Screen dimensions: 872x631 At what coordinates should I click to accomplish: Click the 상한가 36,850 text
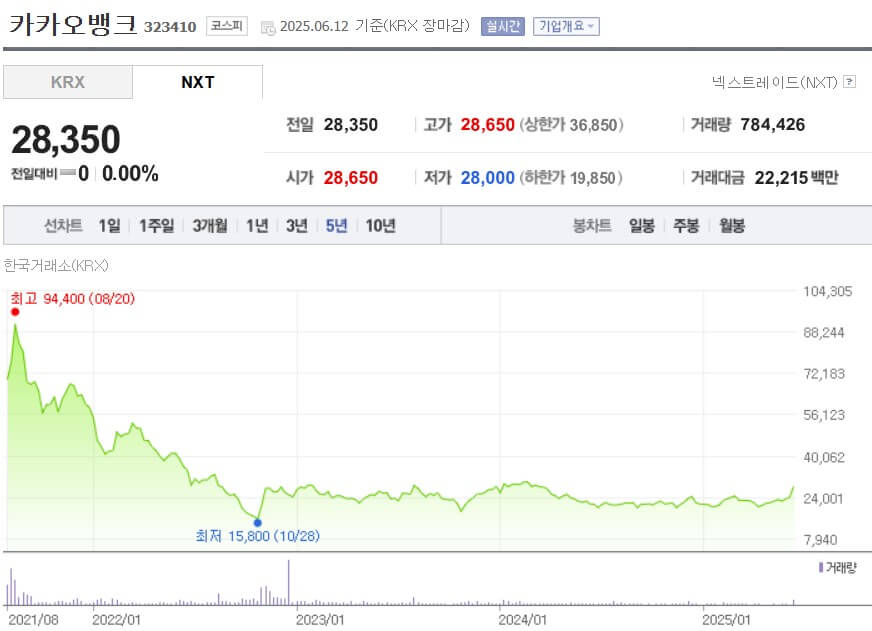click(x=572, y=125)
